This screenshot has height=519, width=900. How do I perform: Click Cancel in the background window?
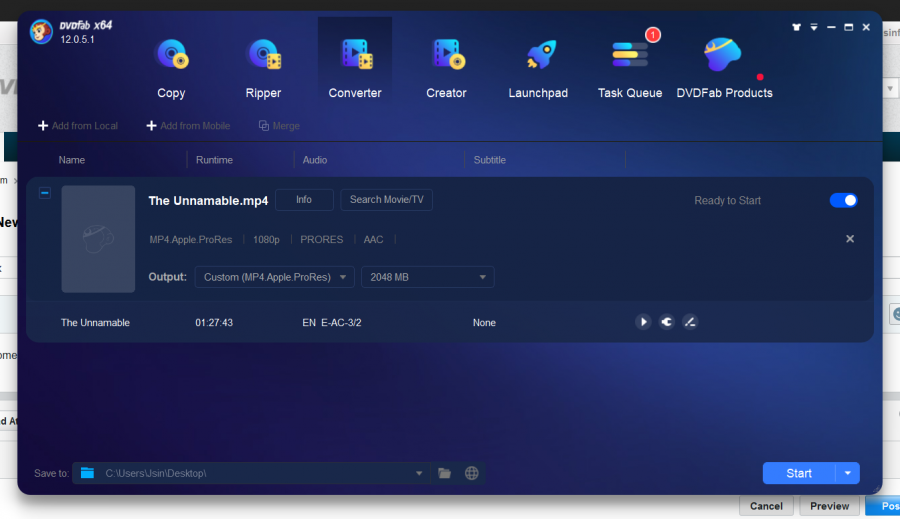pyautogui.click(x=766, y=506)
